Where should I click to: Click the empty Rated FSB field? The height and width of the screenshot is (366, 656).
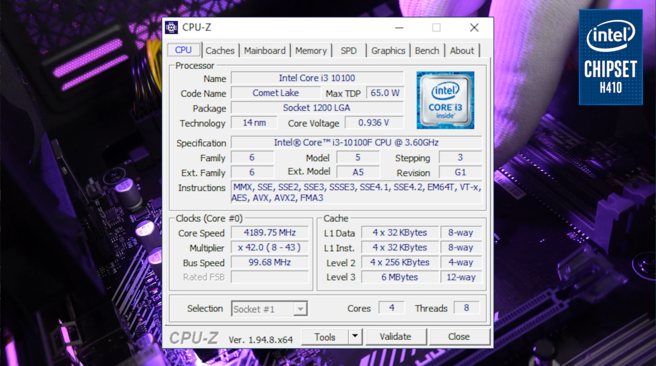click(x=270, y=277)
